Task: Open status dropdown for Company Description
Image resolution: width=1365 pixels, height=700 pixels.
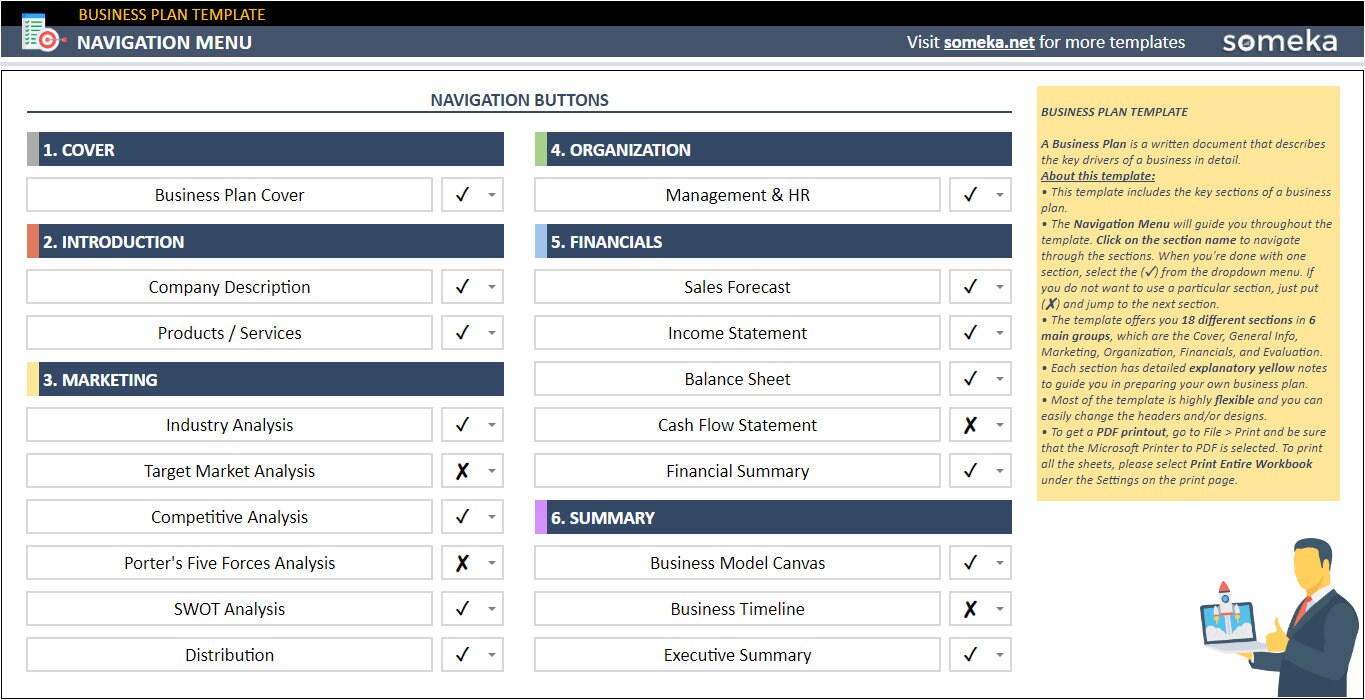Action: (x=491, y=288)
